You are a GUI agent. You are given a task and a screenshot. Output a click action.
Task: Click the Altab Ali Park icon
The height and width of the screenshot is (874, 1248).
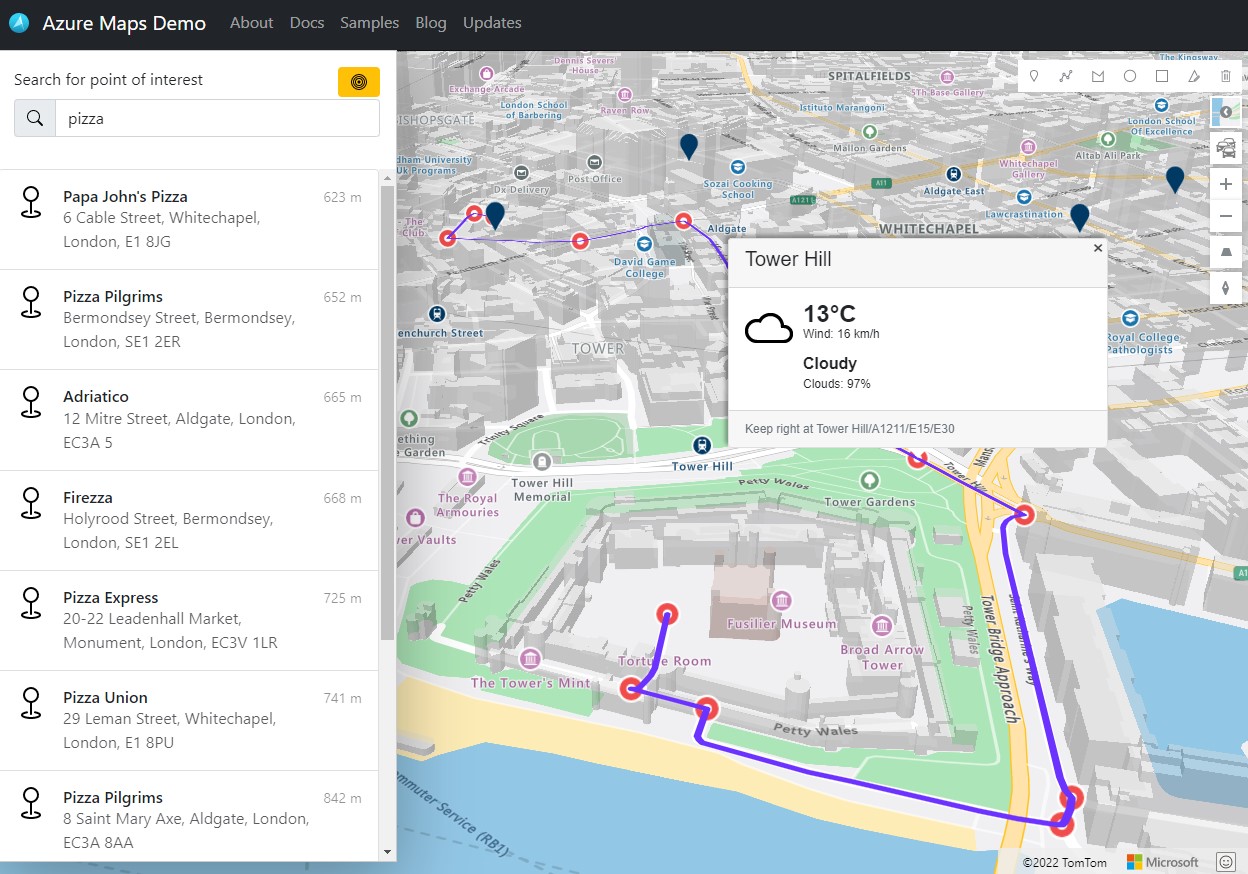click(x=1108, y=139)
